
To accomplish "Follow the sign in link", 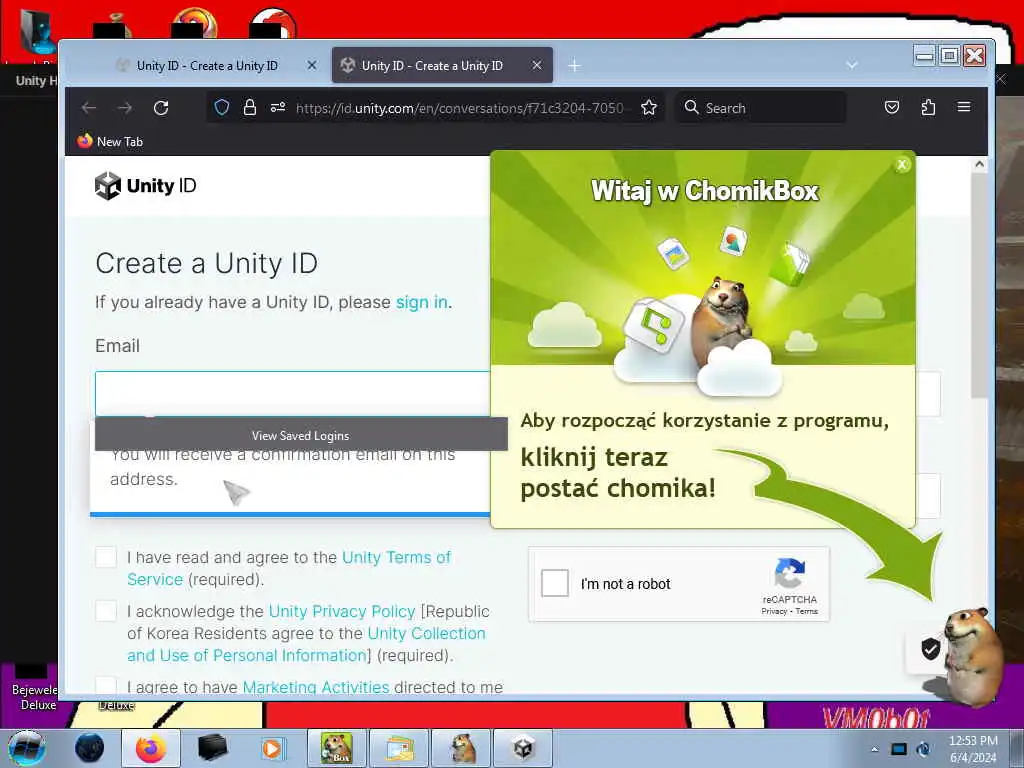I will pyautogui.click(x=421, y=302).
